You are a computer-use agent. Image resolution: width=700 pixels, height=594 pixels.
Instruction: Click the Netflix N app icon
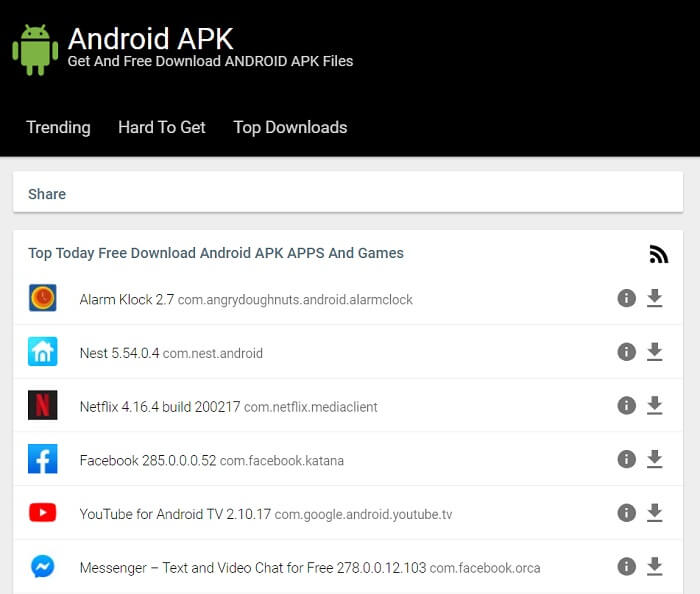(42, 405)
